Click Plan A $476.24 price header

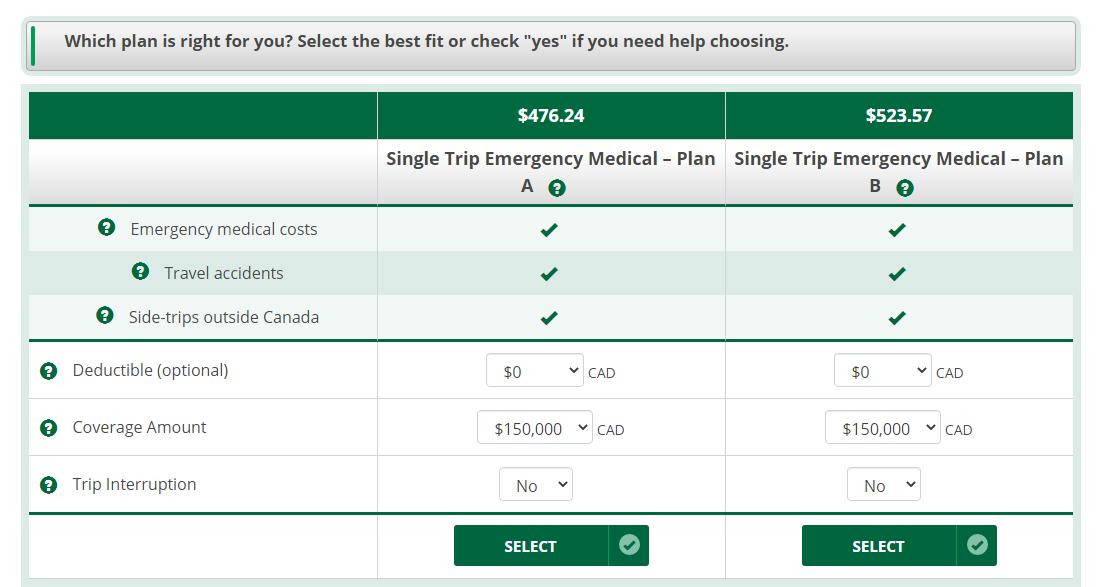(551, 116)
